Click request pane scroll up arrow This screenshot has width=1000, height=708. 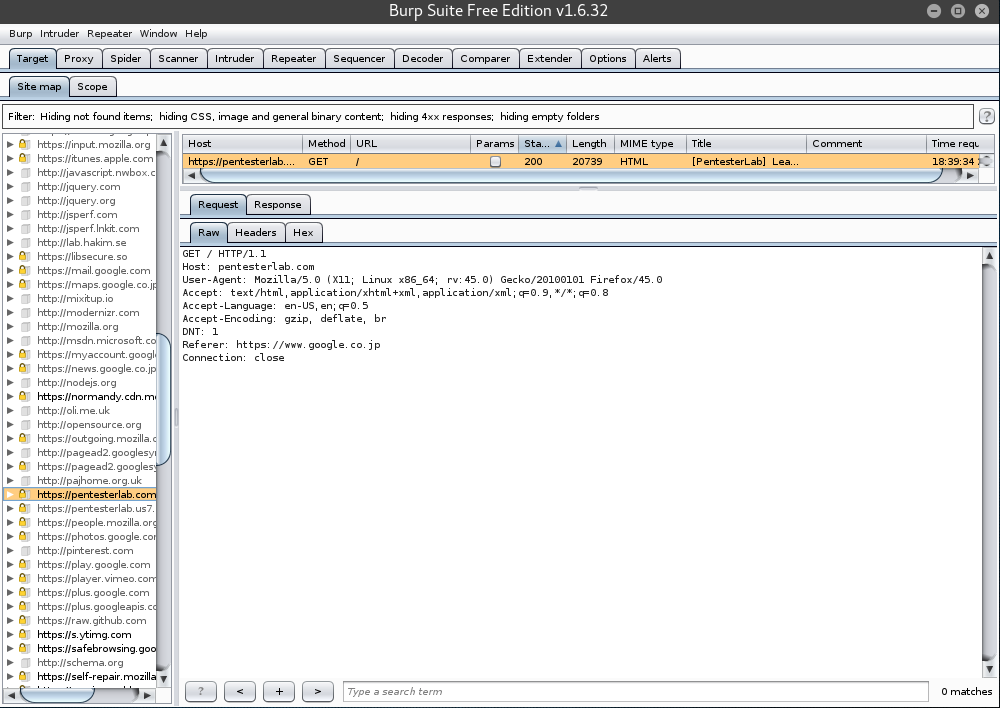point(989,255)
